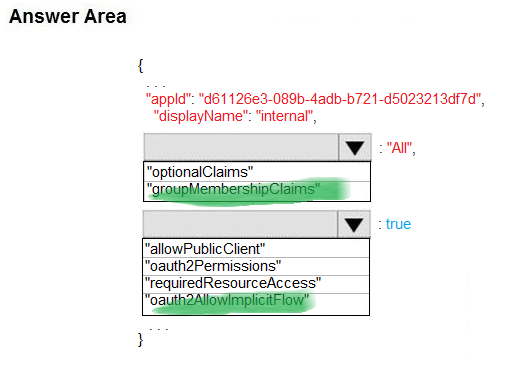Image resolution: width=518 pixels, height=381 pixels.
Task: Open the second dropdown arrow next to true
Action: 354,224
